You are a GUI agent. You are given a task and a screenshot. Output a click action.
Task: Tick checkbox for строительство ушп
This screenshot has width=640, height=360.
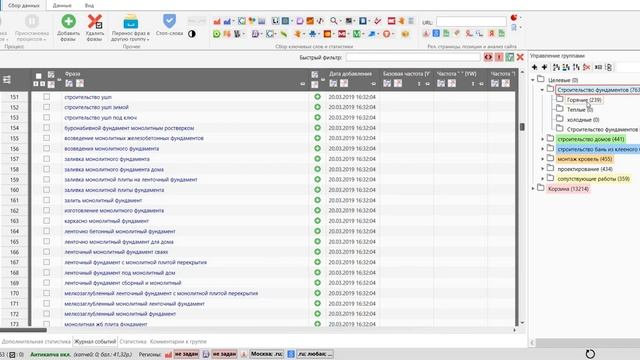[x=47, y=97]
